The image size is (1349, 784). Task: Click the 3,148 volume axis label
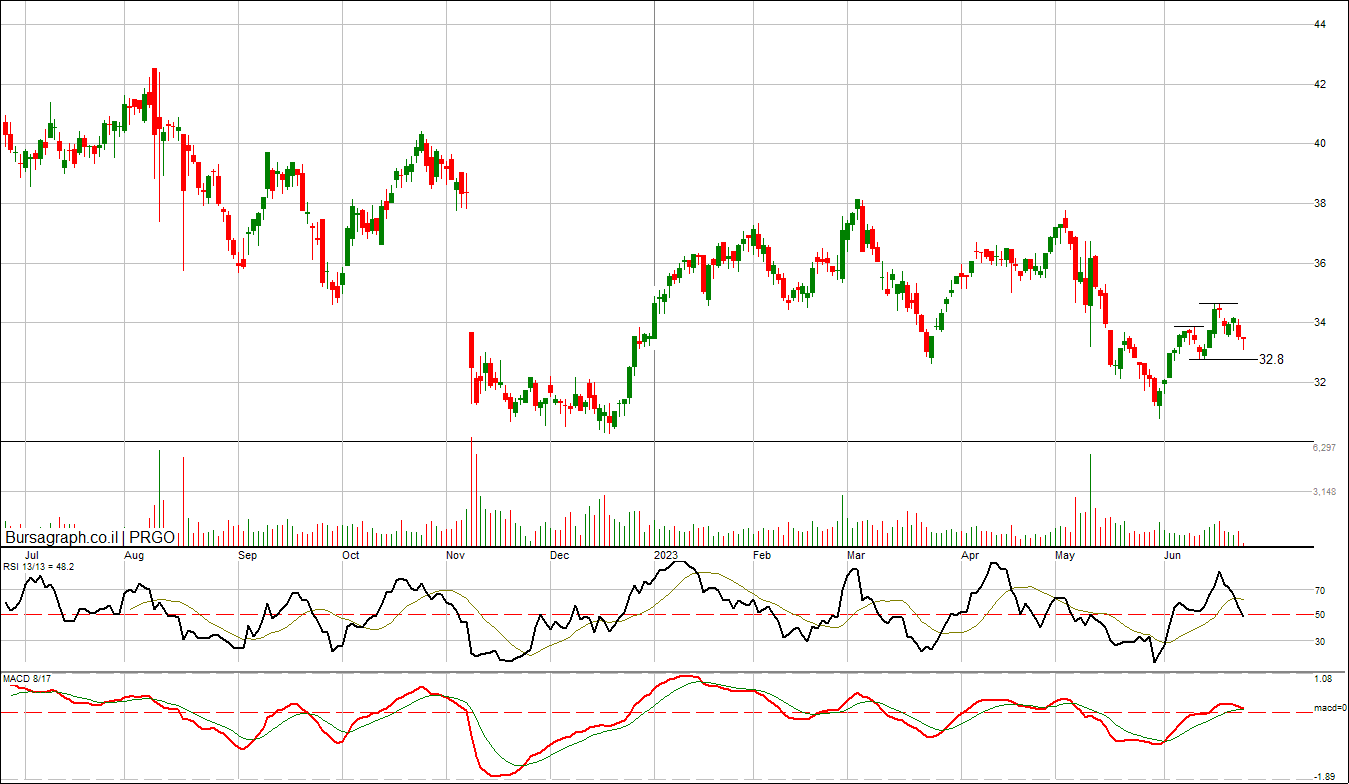(x=1323, y=492)
